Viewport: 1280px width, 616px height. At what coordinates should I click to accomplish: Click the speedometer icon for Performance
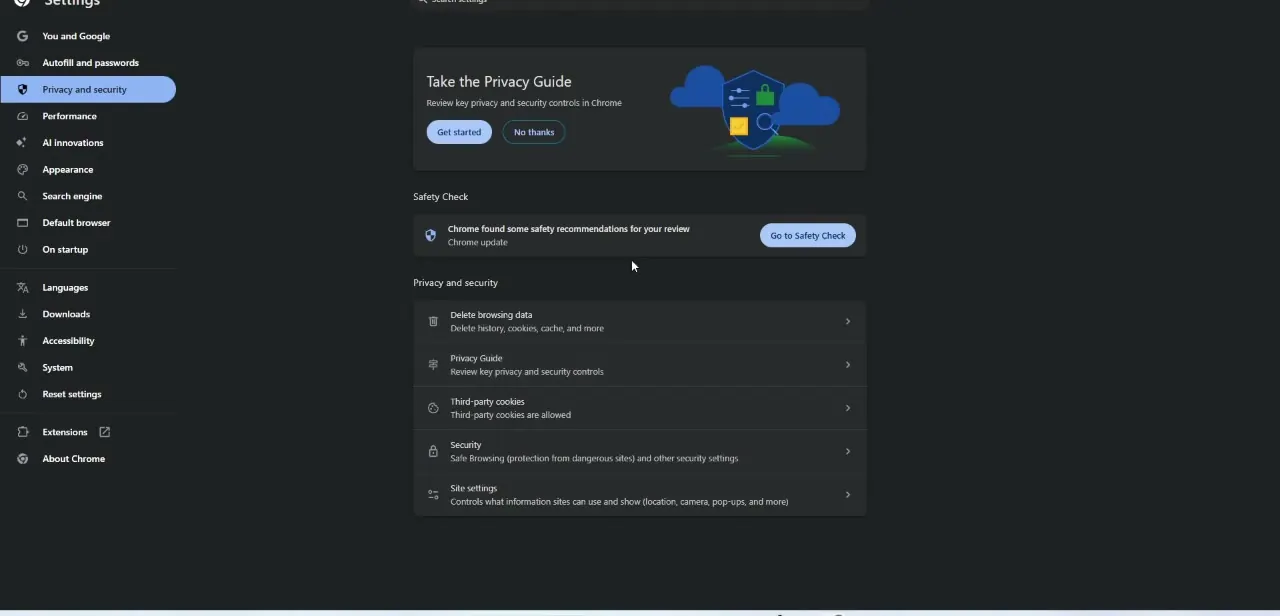click(22, 116)
